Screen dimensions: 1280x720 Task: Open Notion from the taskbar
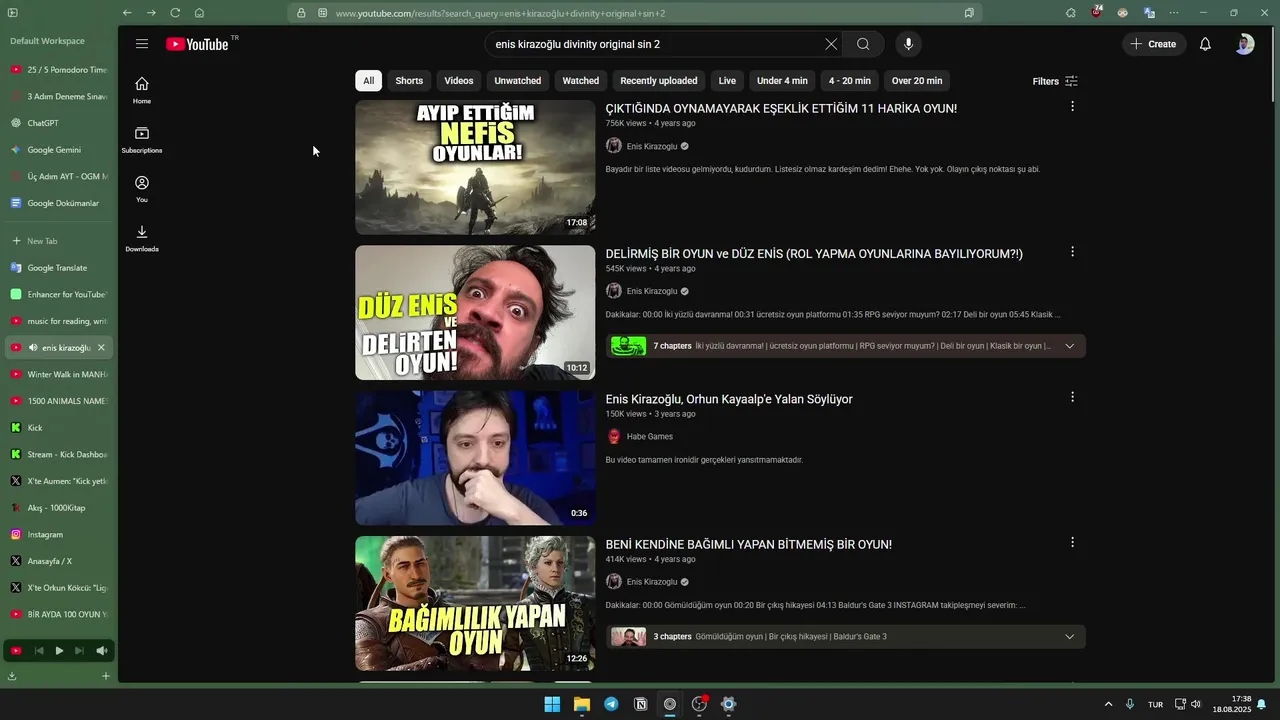(x=641, y=704)
